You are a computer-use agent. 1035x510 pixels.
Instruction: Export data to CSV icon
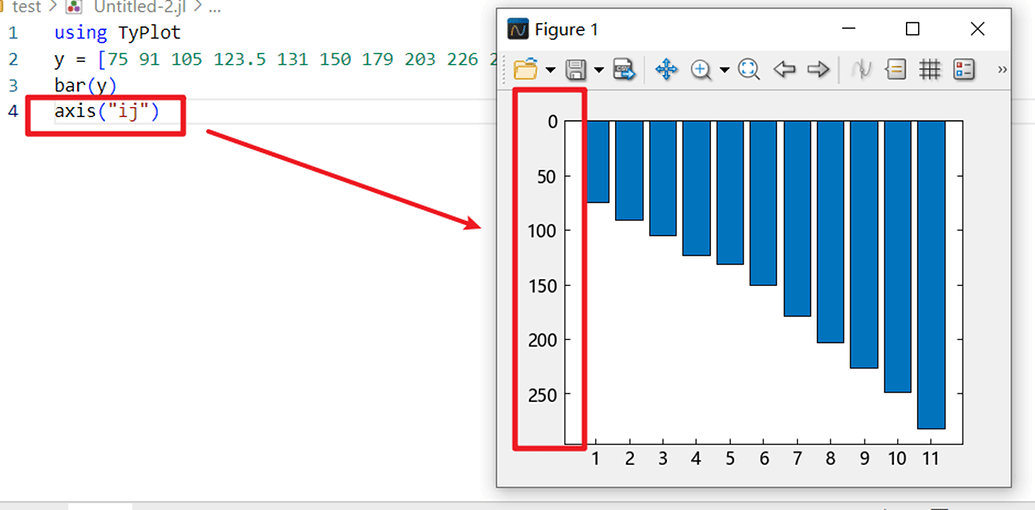click(624, 69)
